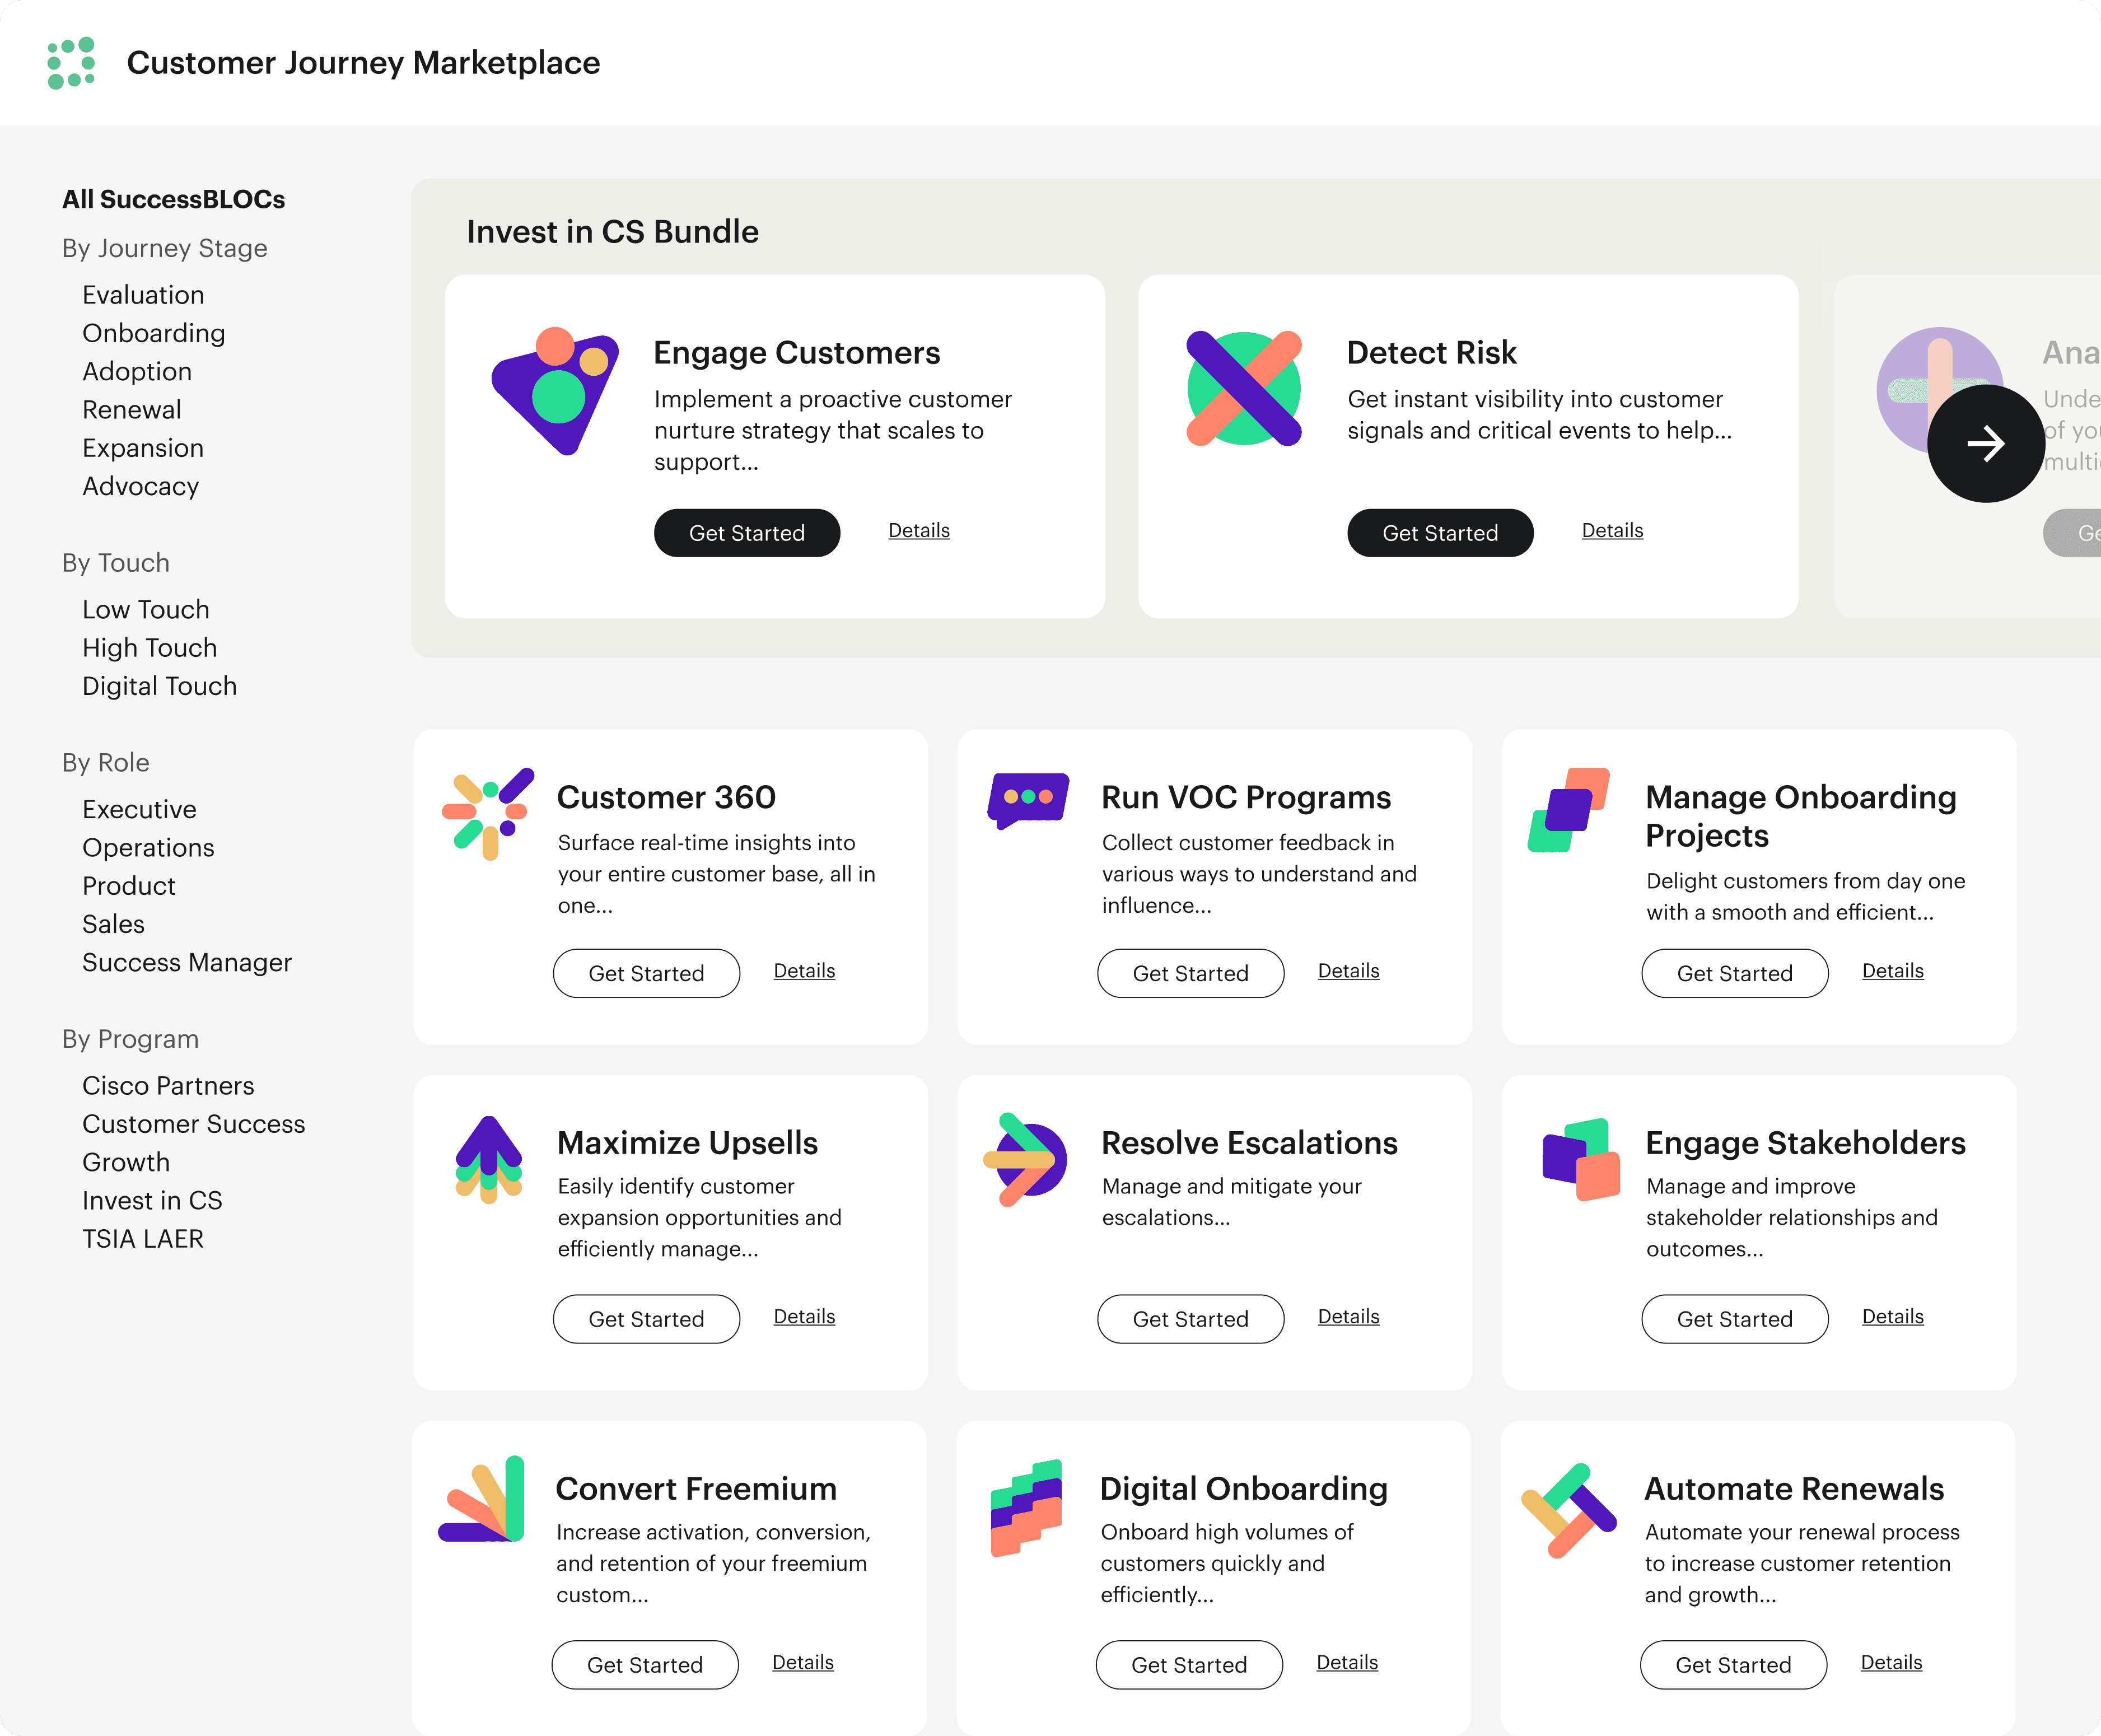View Details for Engage Stakeholders
2101x1736 pixels.
point(1892,1317)
